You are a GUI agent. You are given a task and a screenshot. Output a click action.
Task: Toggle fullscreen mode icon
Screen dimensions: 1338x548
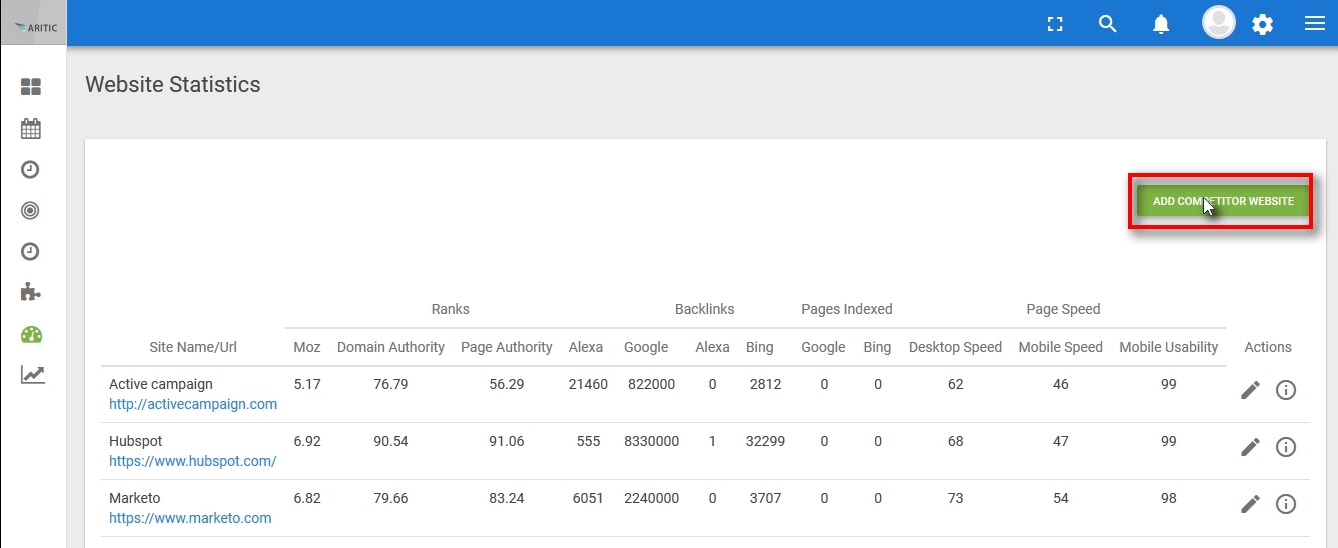coord(1054,24)
